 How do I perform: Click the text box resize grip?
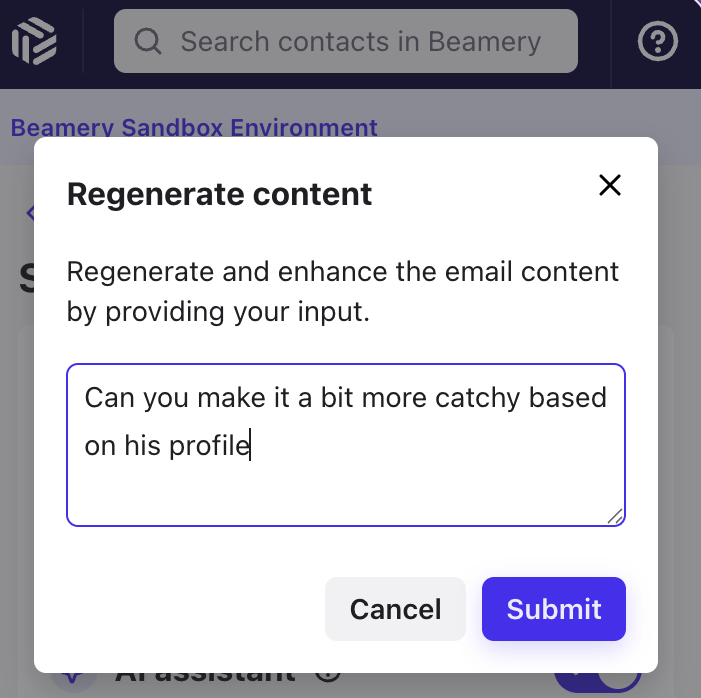[x=615, y=516]
